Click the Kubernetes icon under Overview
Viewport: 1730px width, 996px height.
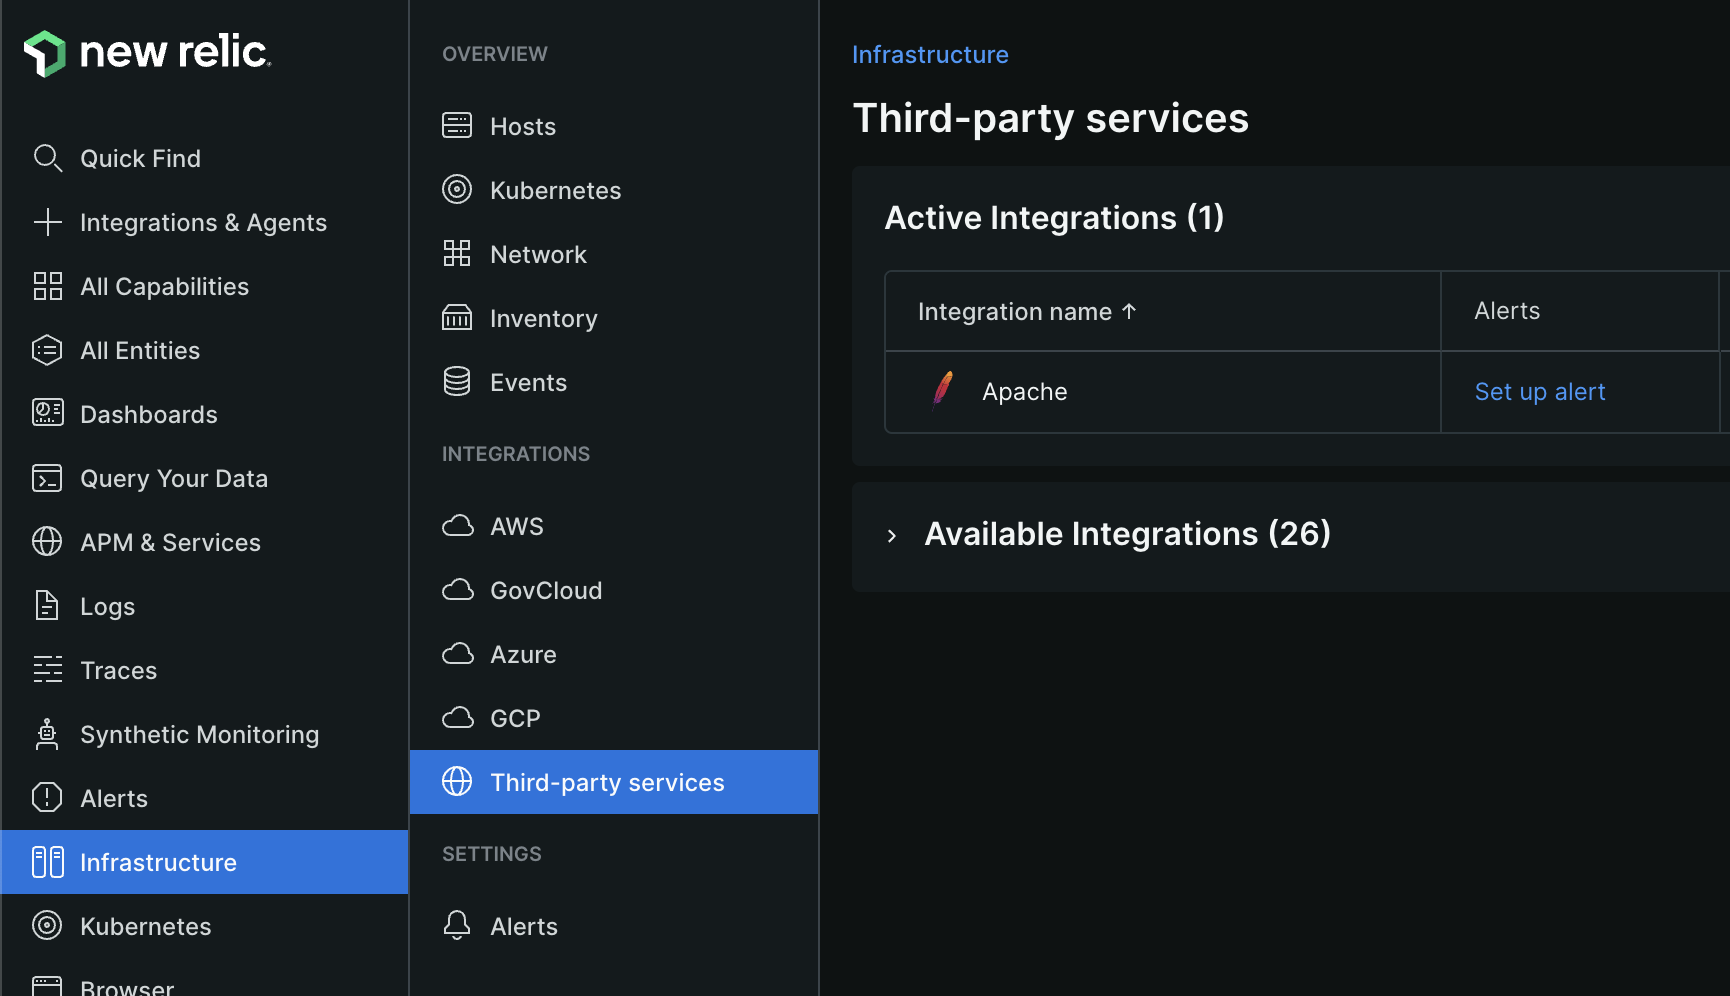(x=457, y=190)
